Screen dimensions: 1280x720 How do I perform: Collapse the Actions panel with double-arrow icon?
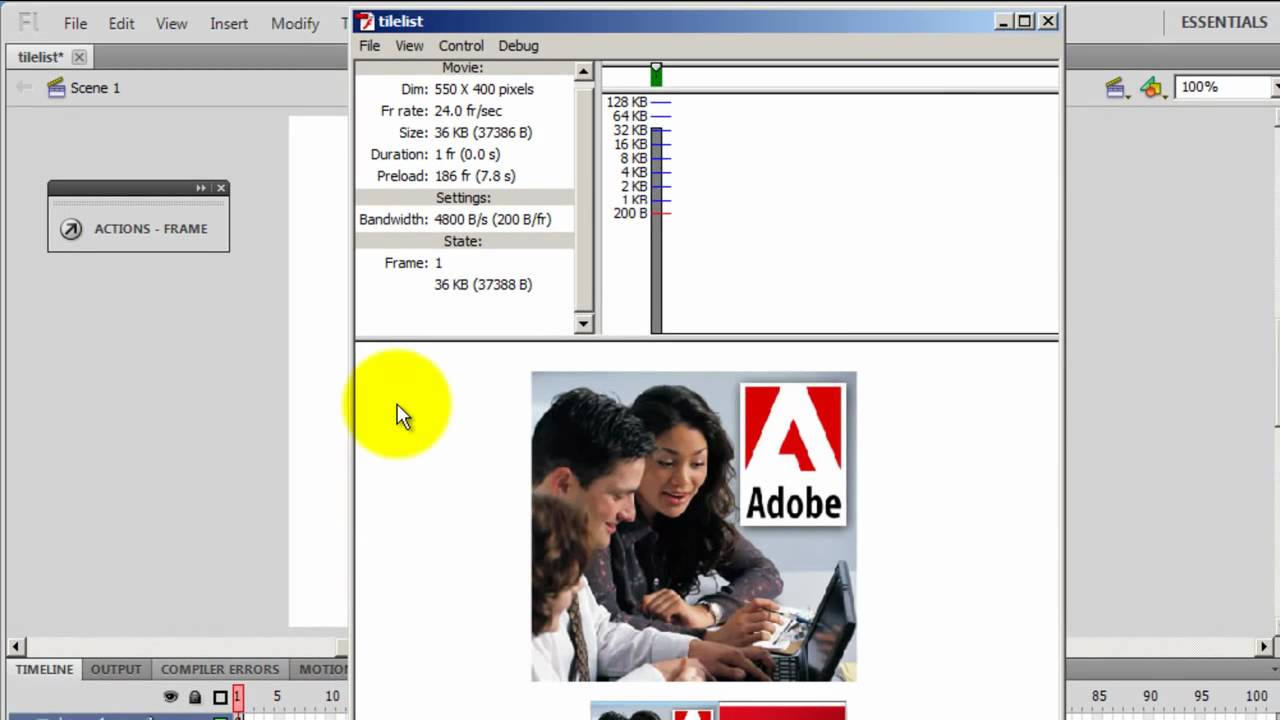201,188
